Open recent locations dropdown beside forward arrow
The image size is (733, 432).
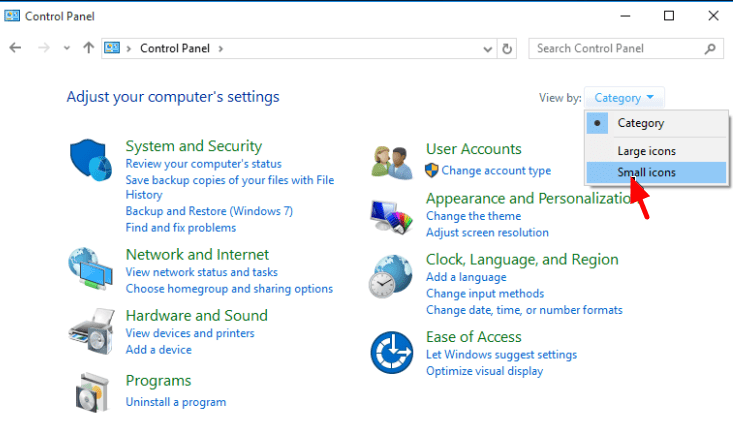point(67,48)
